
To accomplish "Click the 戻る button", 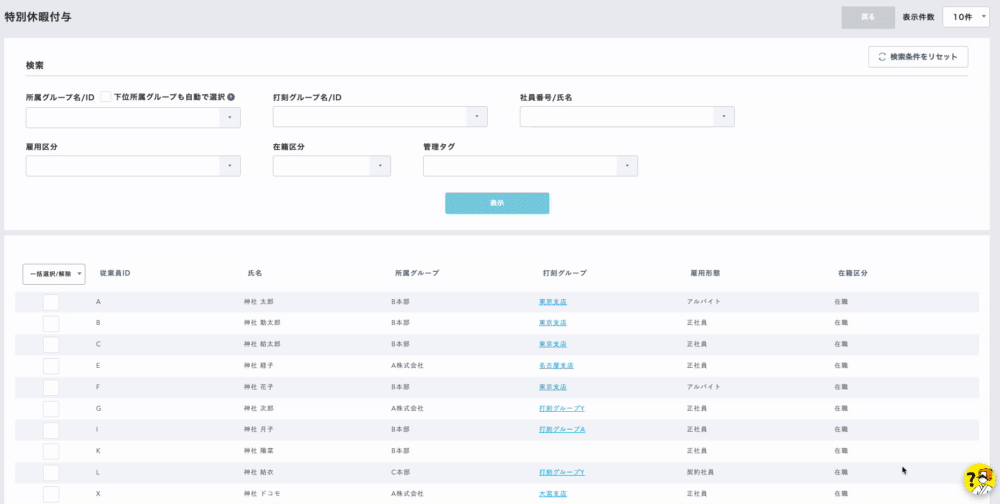I will click(868, 17).
